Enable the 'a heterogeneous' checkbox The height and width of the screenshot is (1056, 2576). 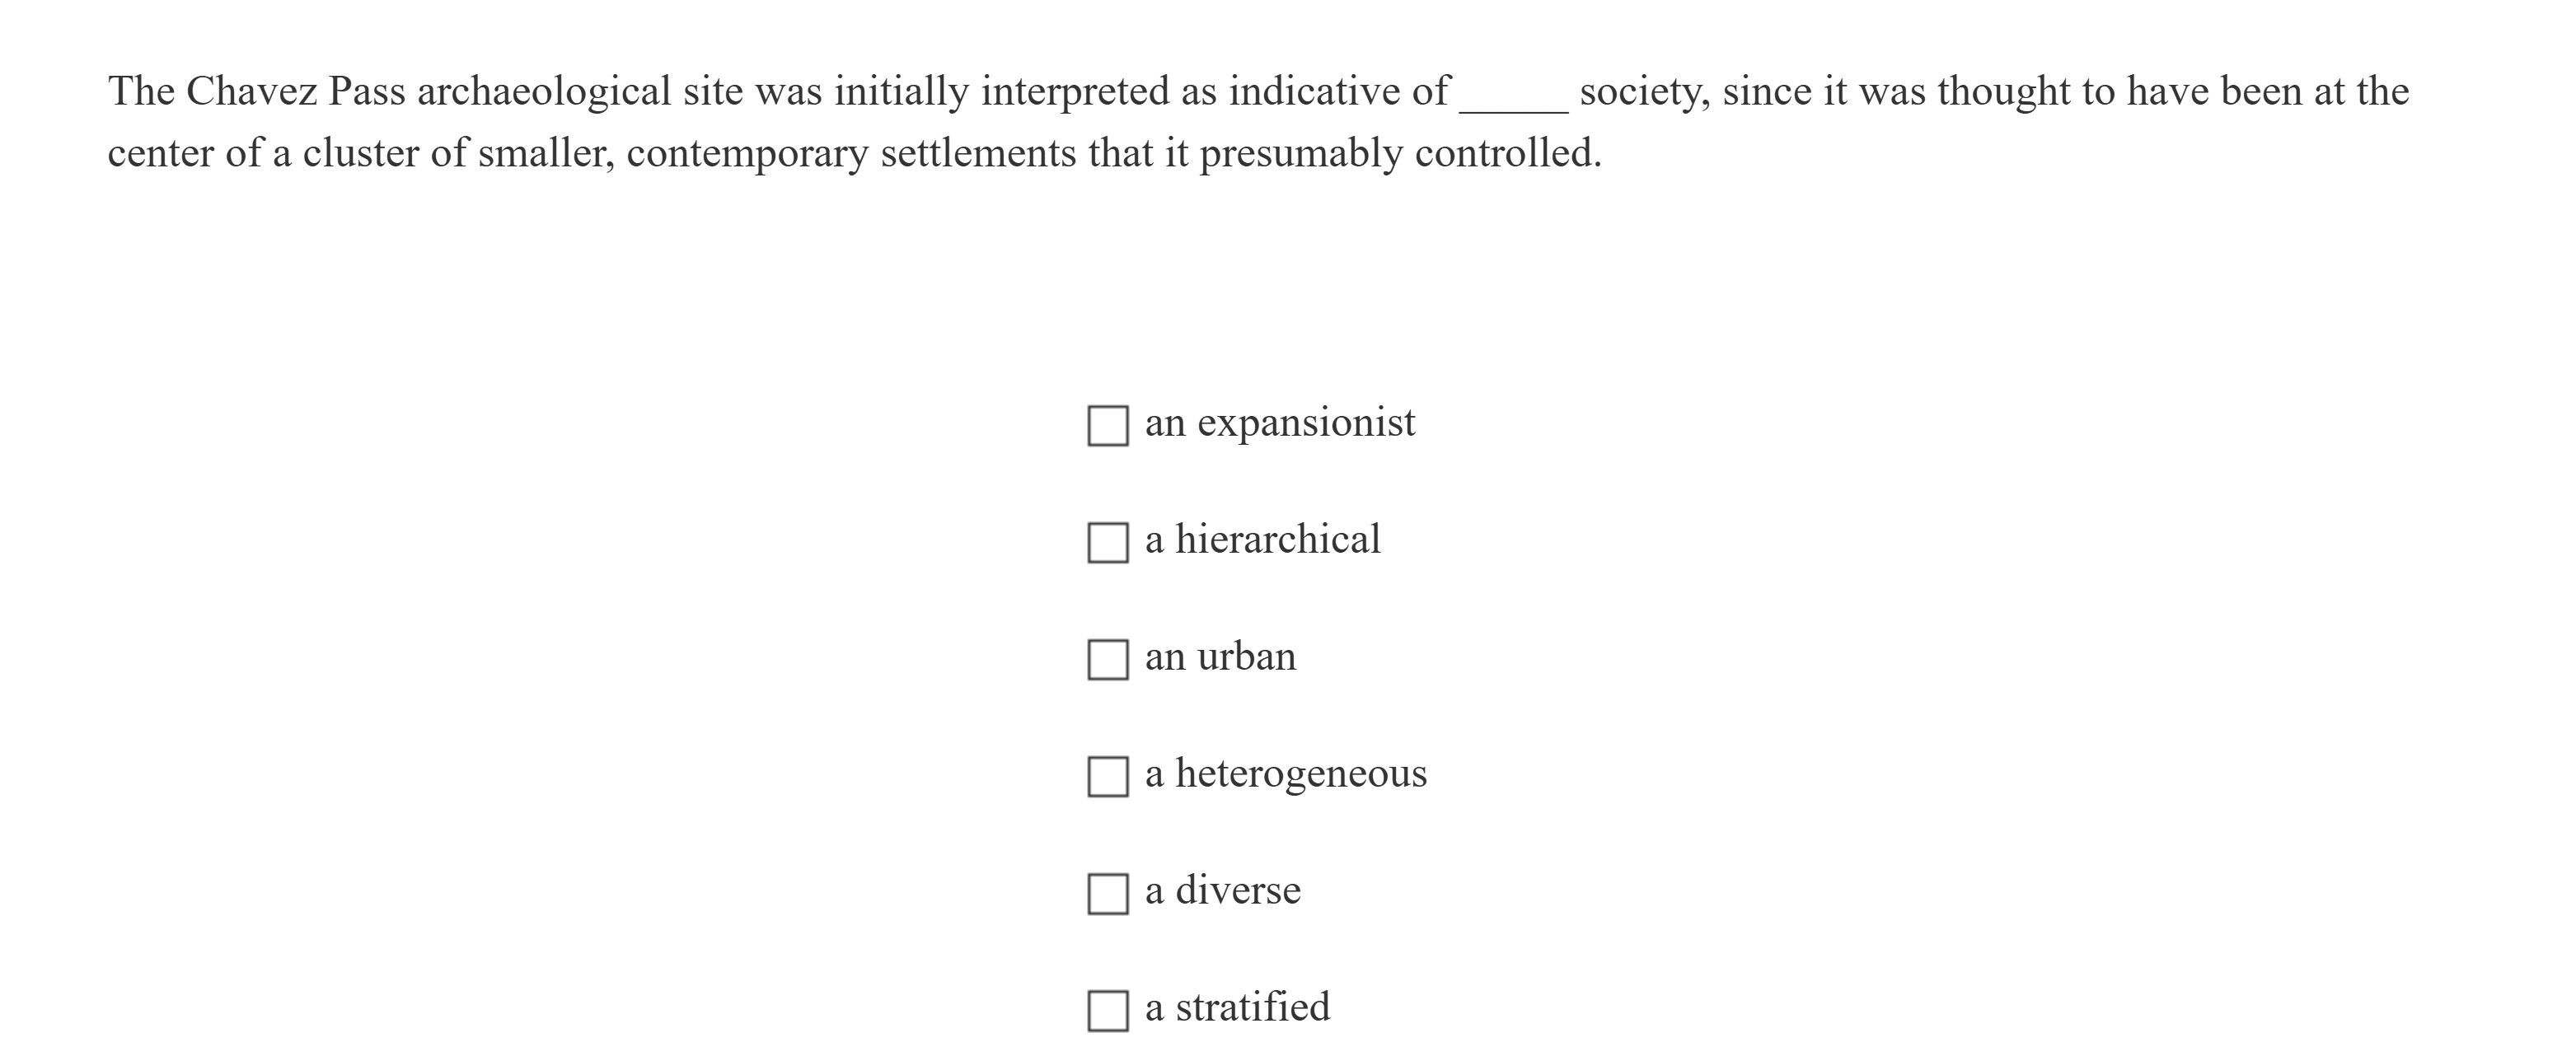pos(1107,777)
